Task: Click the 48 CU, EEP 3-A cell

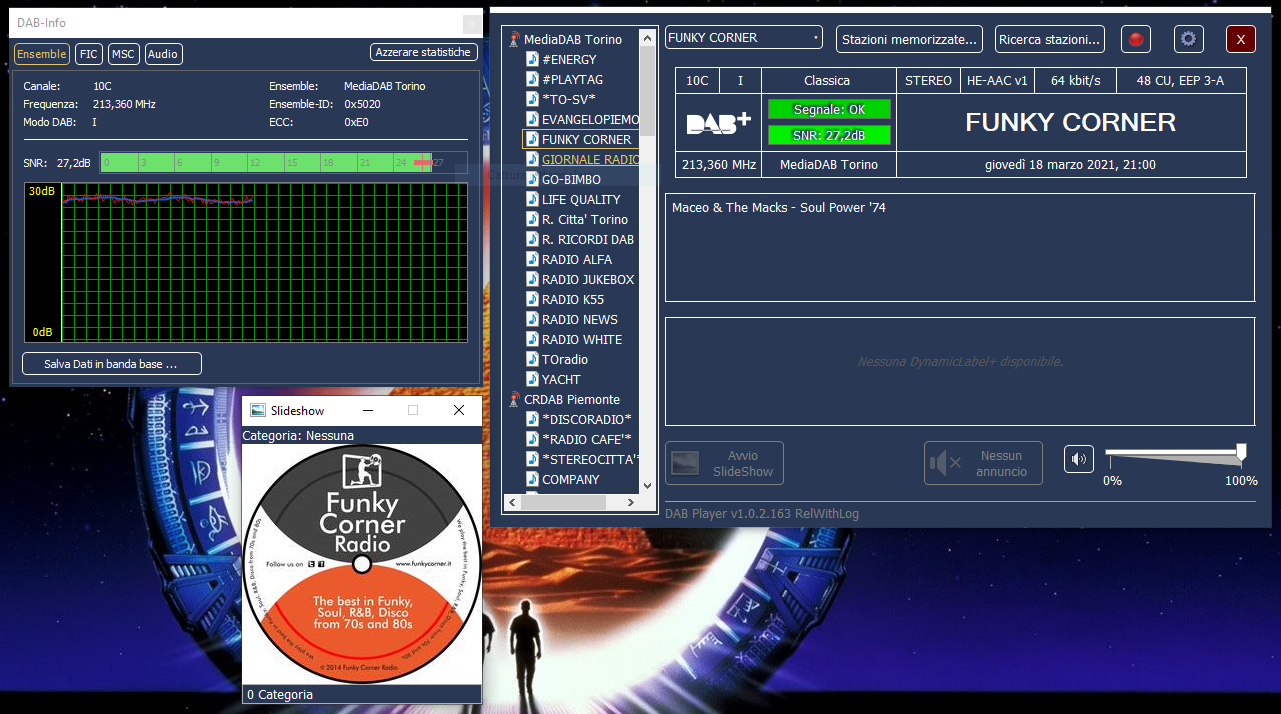Action: point(1181,80)
